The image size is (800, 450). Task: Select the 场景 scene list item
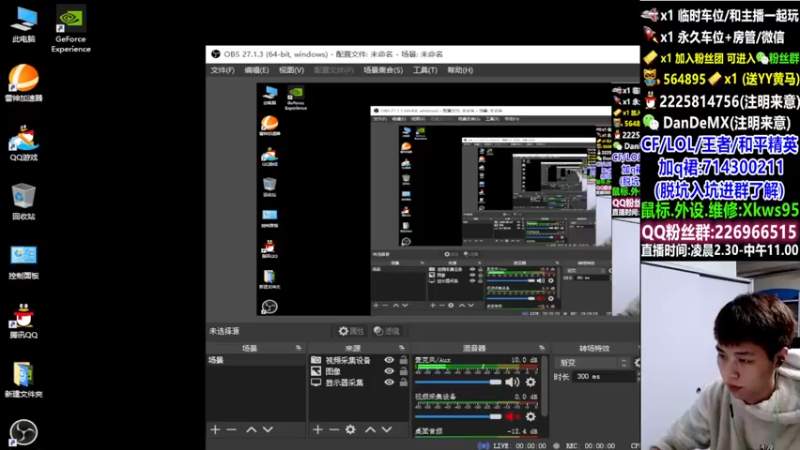[256, 360]
